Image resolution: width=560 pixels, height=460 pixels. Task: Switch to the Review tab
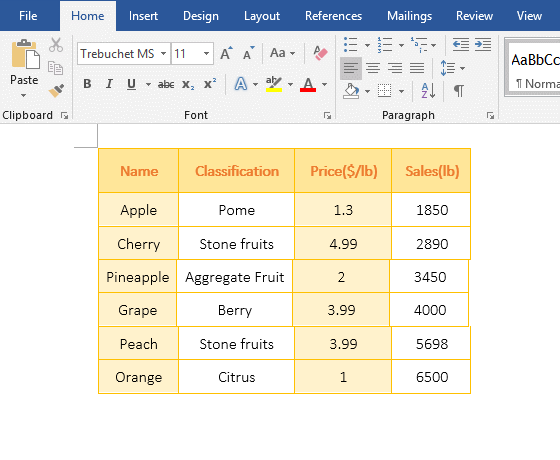(474, 16)
